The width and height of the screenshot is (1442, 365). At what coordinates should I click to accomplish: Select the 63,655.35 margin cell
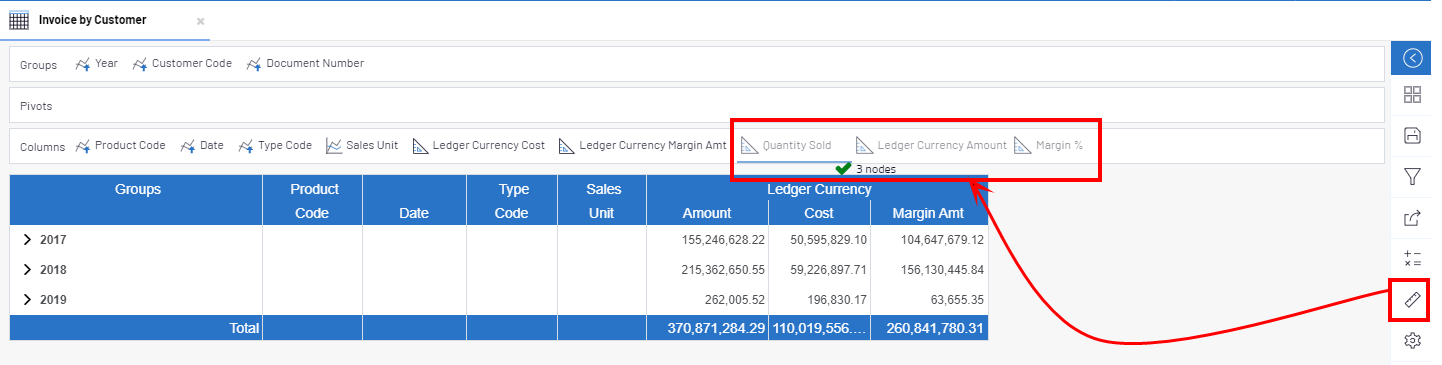coord(929,300)
